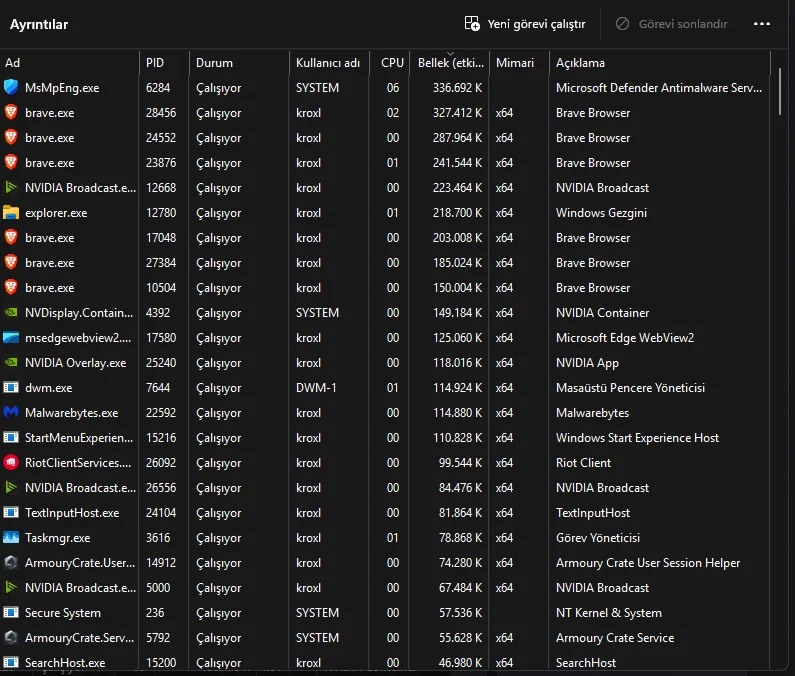Viewport: 795px width, 676px height.
Task: Click the Malwarebytes.exe icon
Action: coord(11,412)
